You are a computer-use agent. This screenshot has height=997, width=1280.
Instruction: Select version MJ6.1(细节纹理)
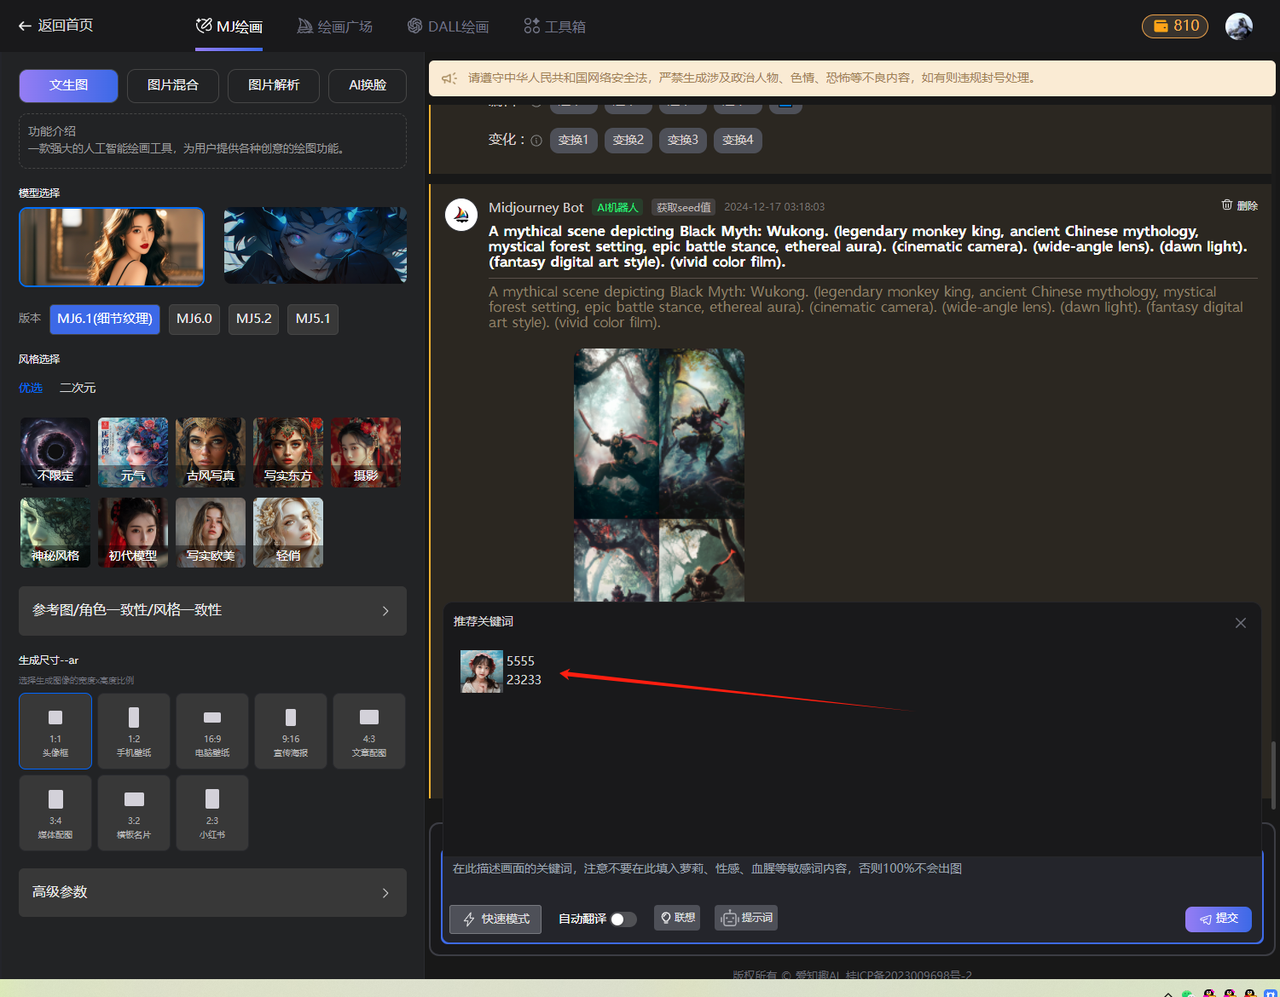coord(104,319)
